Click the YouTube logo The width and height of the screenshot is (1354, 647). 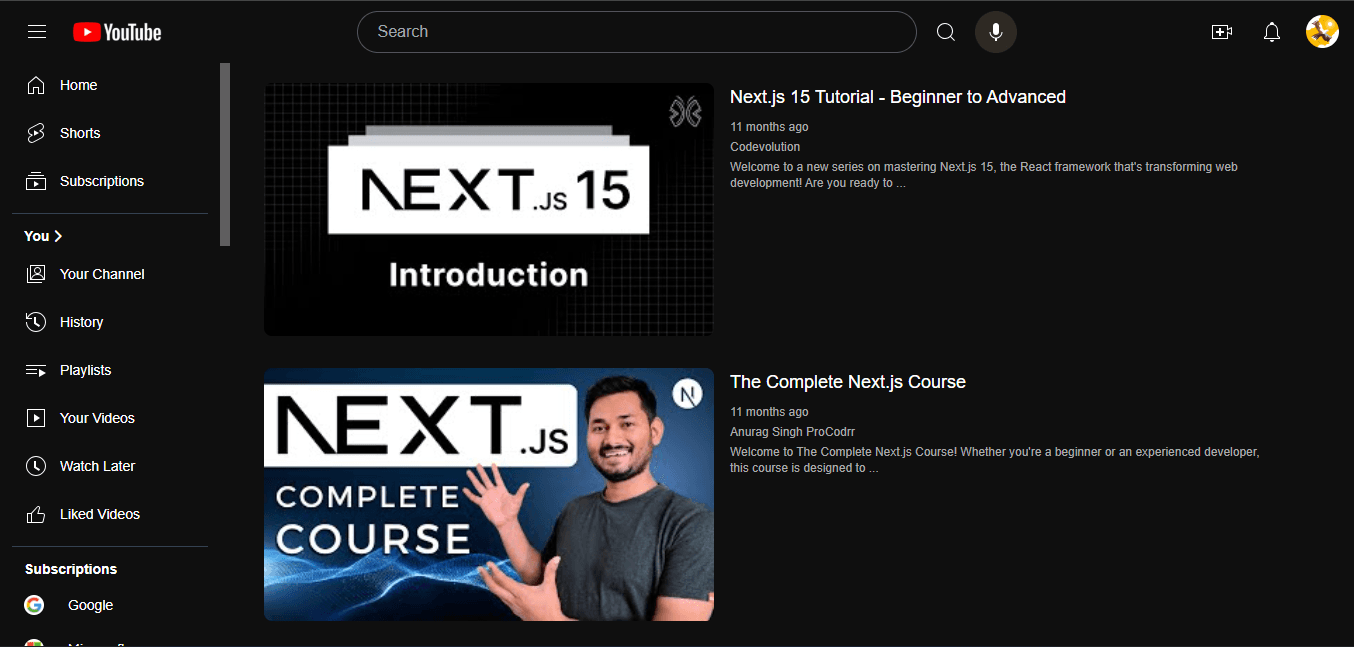(117, 32)
